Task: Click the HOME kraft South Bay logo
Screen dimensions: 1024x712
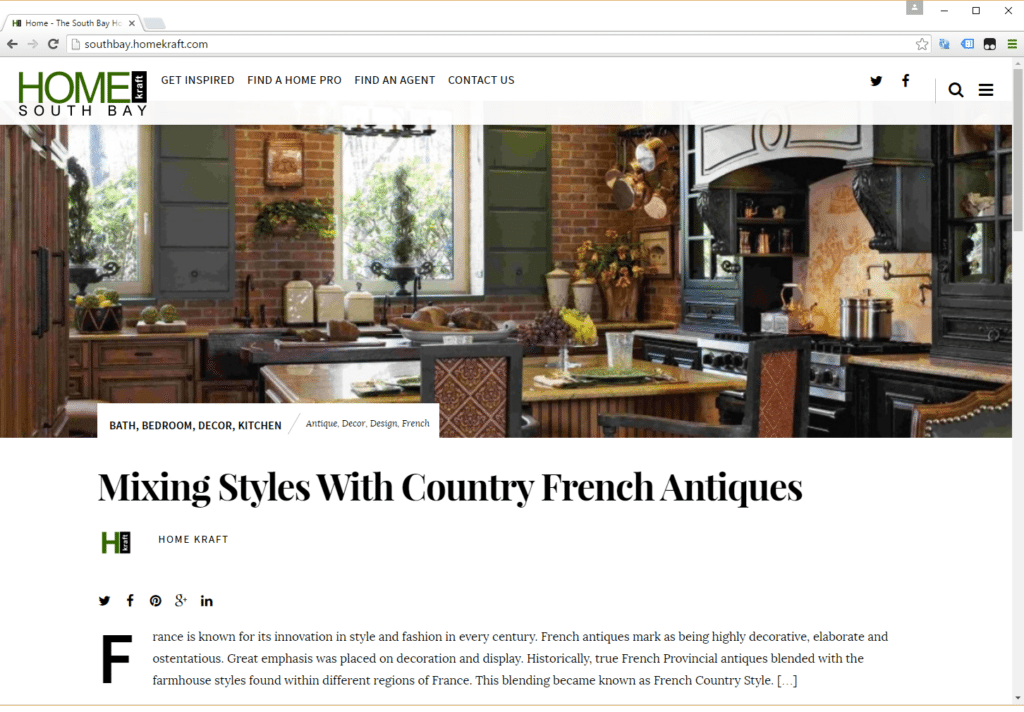Action: point(82,93)
